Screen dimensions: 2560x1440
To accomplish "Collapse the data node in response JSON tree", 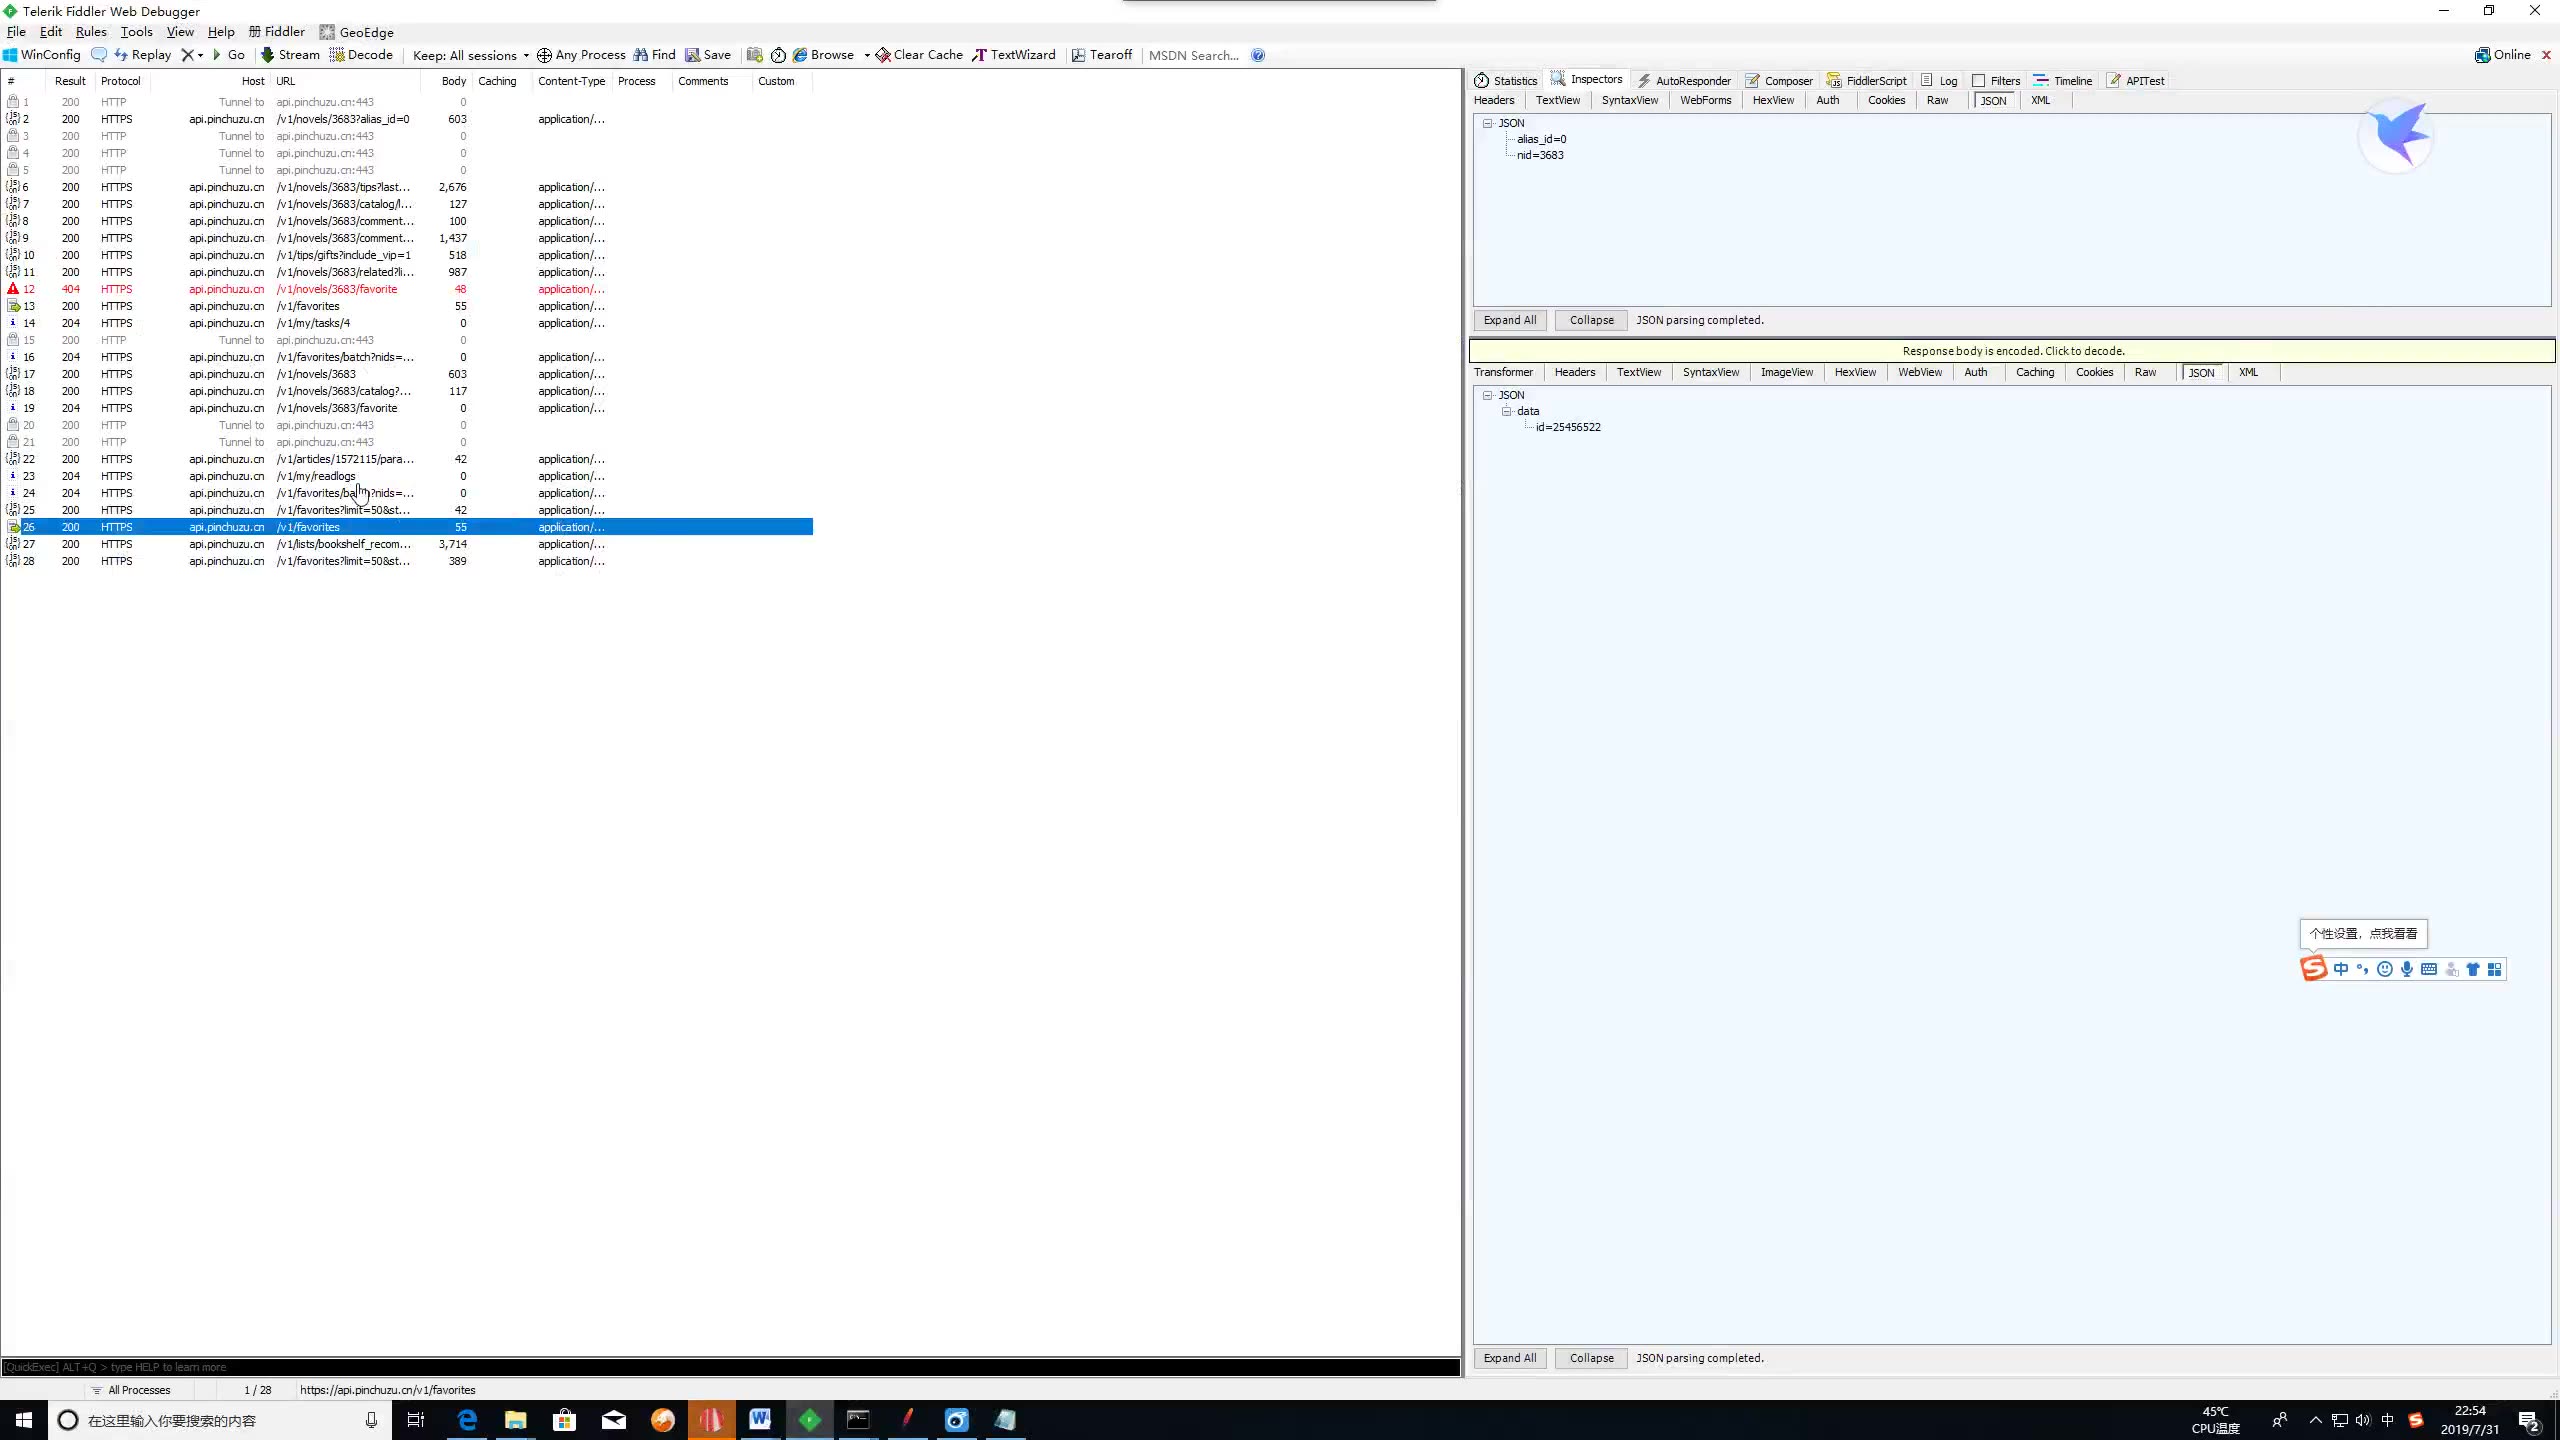I will 1507,411.
